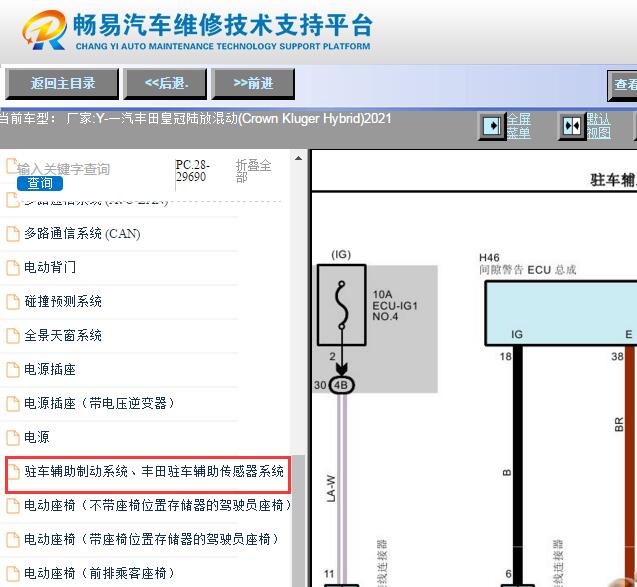Open the 全景天窗系统 tree item
The image size is (637, 587).
pos(63,336)
